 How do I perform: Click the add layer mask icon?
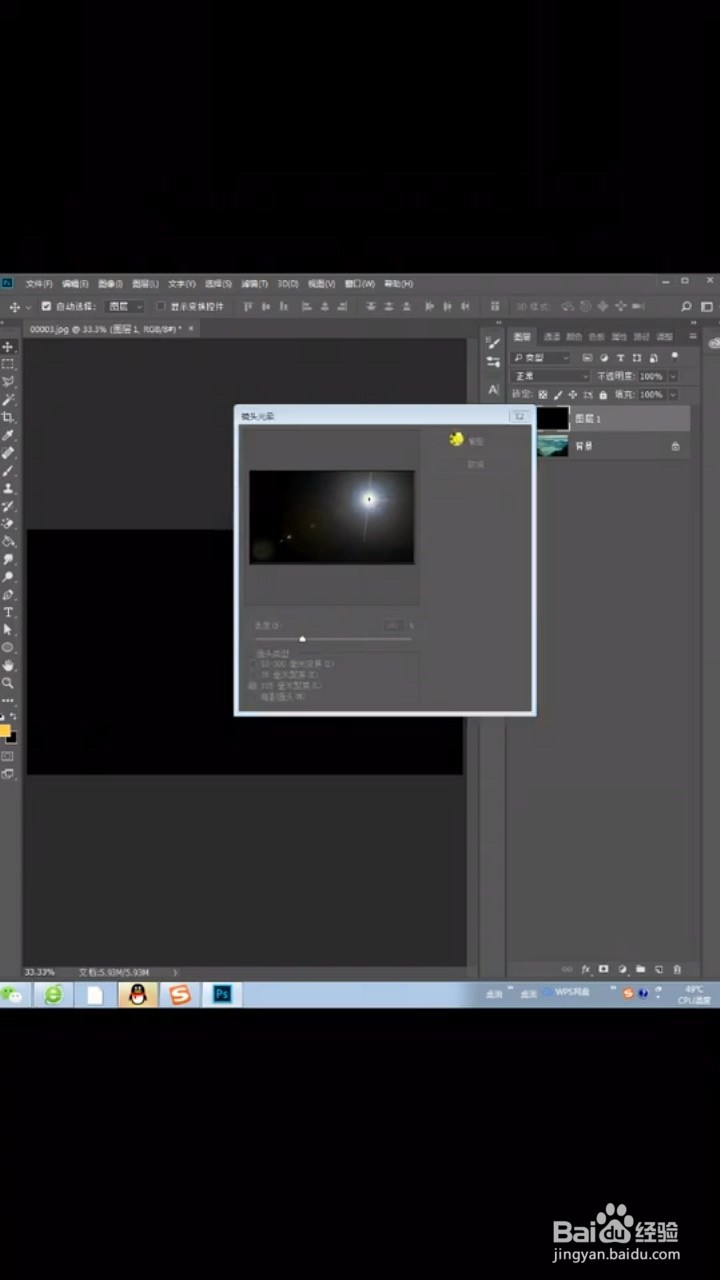[x=604, y=969]
